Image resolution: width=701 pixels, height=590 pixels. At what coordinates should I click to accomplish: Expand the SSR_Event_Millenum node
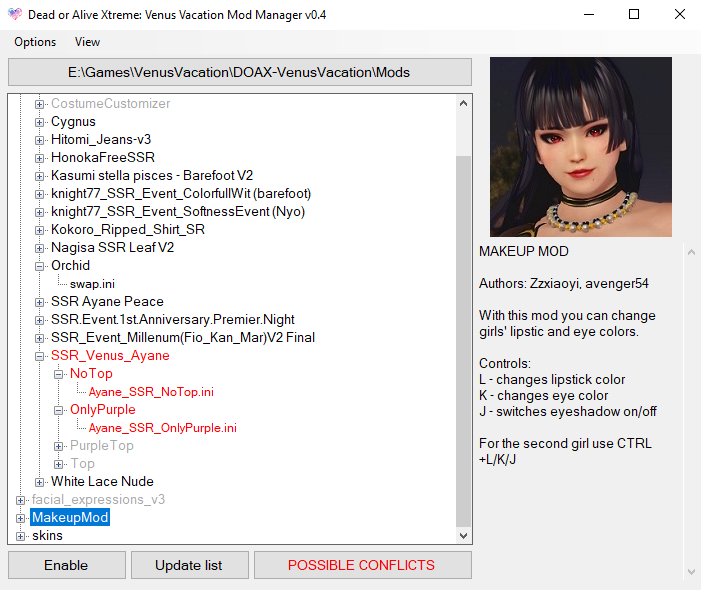tap(39, 338)
